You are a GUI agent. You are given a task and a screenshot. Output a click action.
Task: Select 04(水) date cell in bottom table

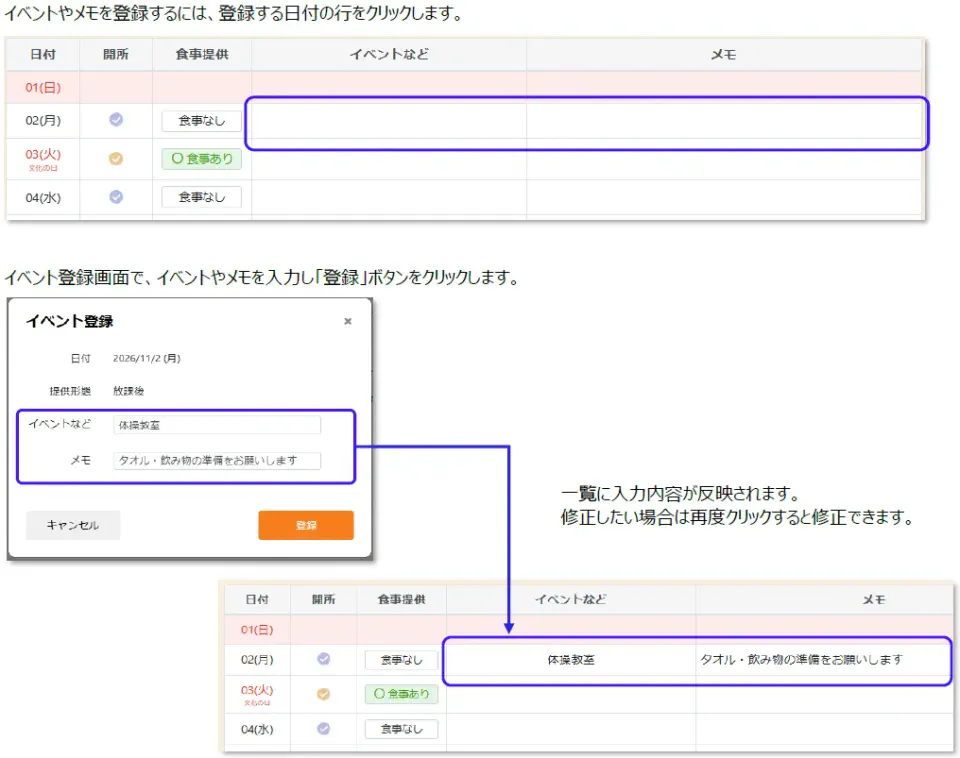pos(257,729)
